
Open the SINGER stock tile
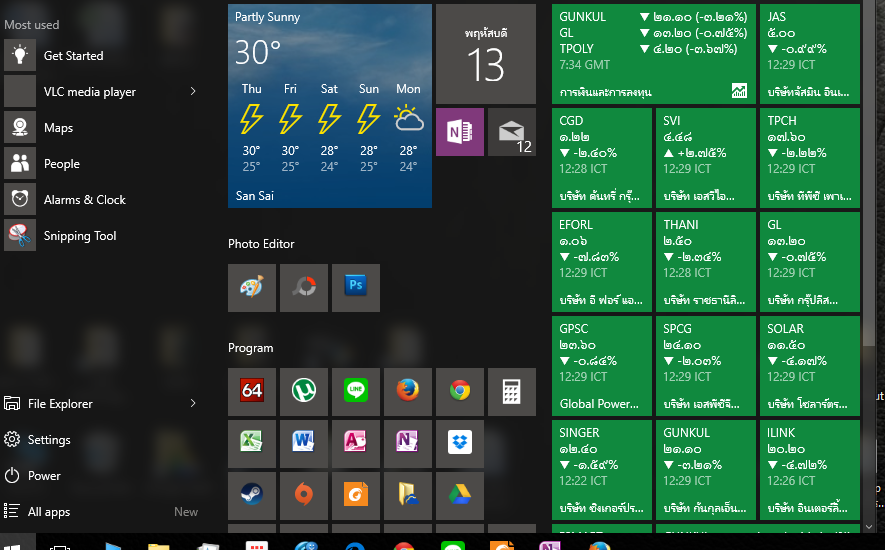tap(602, 470)
